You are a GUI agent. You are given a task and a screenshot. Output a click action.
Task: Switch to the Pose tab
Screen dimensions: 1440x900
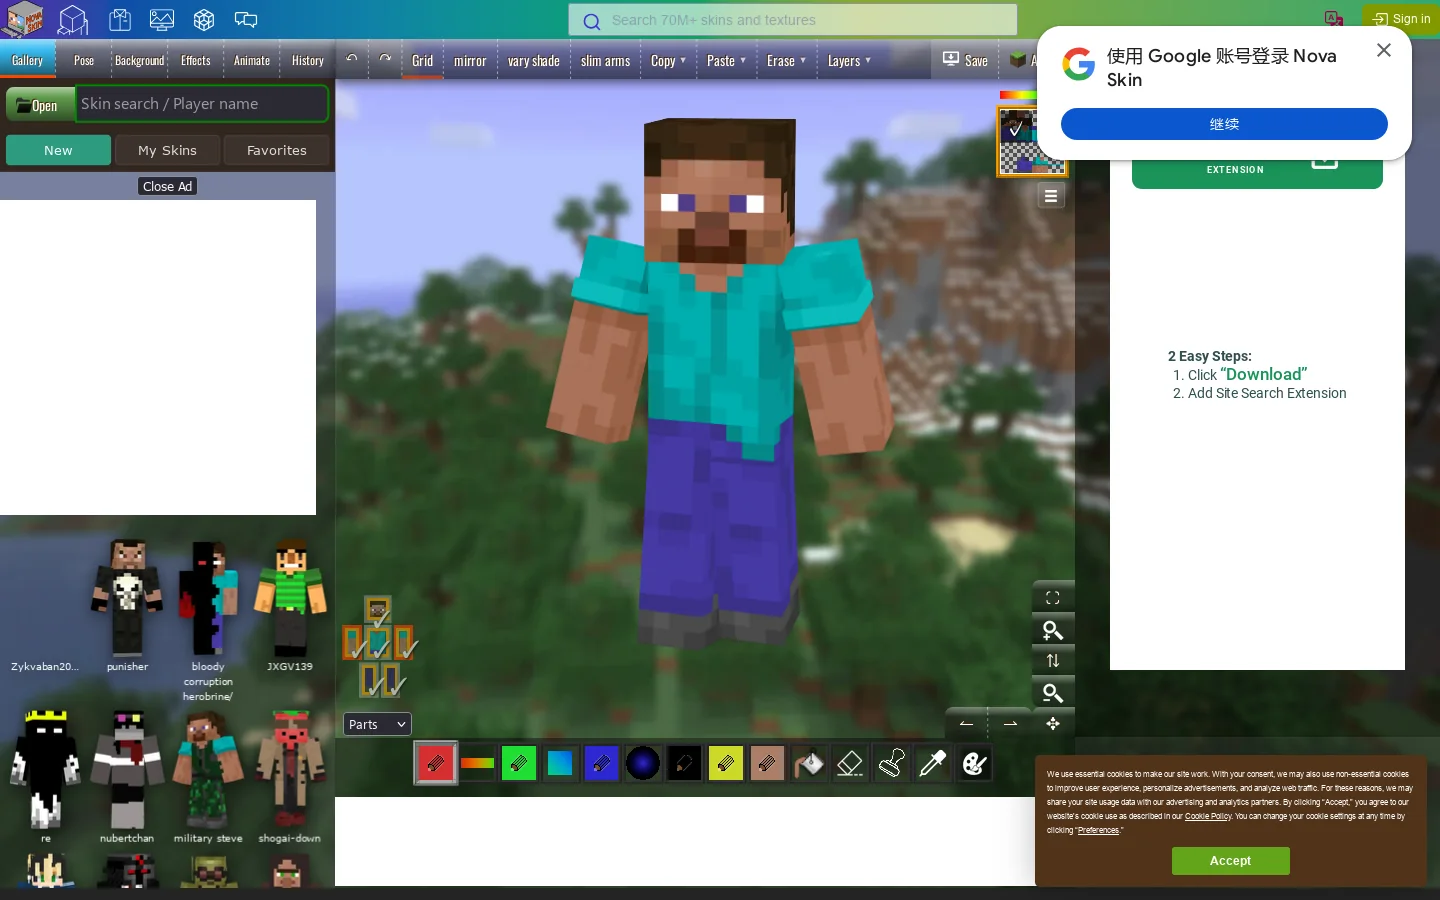coord(84,60)
